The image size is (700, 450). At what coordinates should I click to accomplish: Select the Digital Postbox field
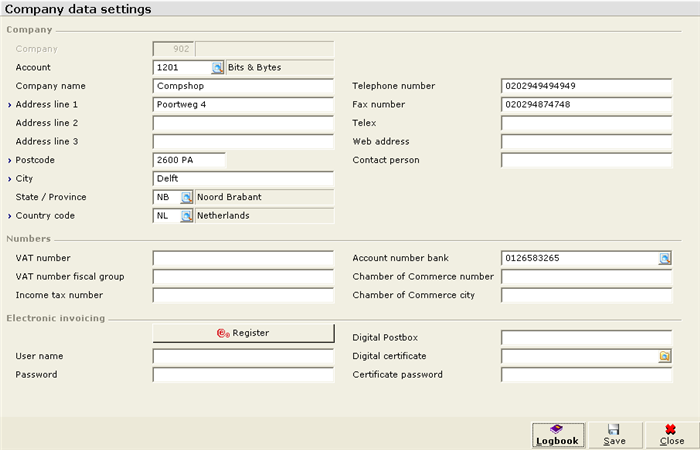587,338
